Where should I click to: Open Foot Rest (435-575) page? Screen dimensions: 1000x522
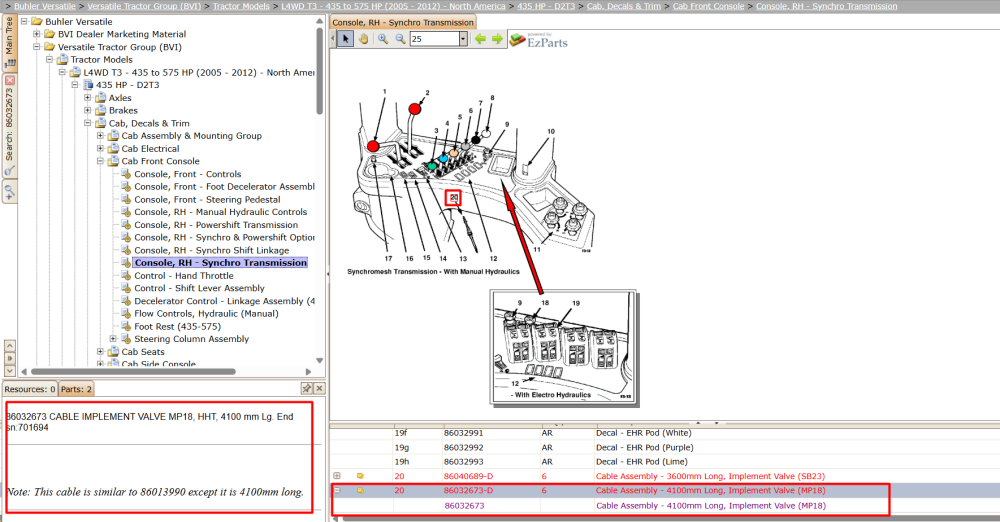click(x=177, y=326)
